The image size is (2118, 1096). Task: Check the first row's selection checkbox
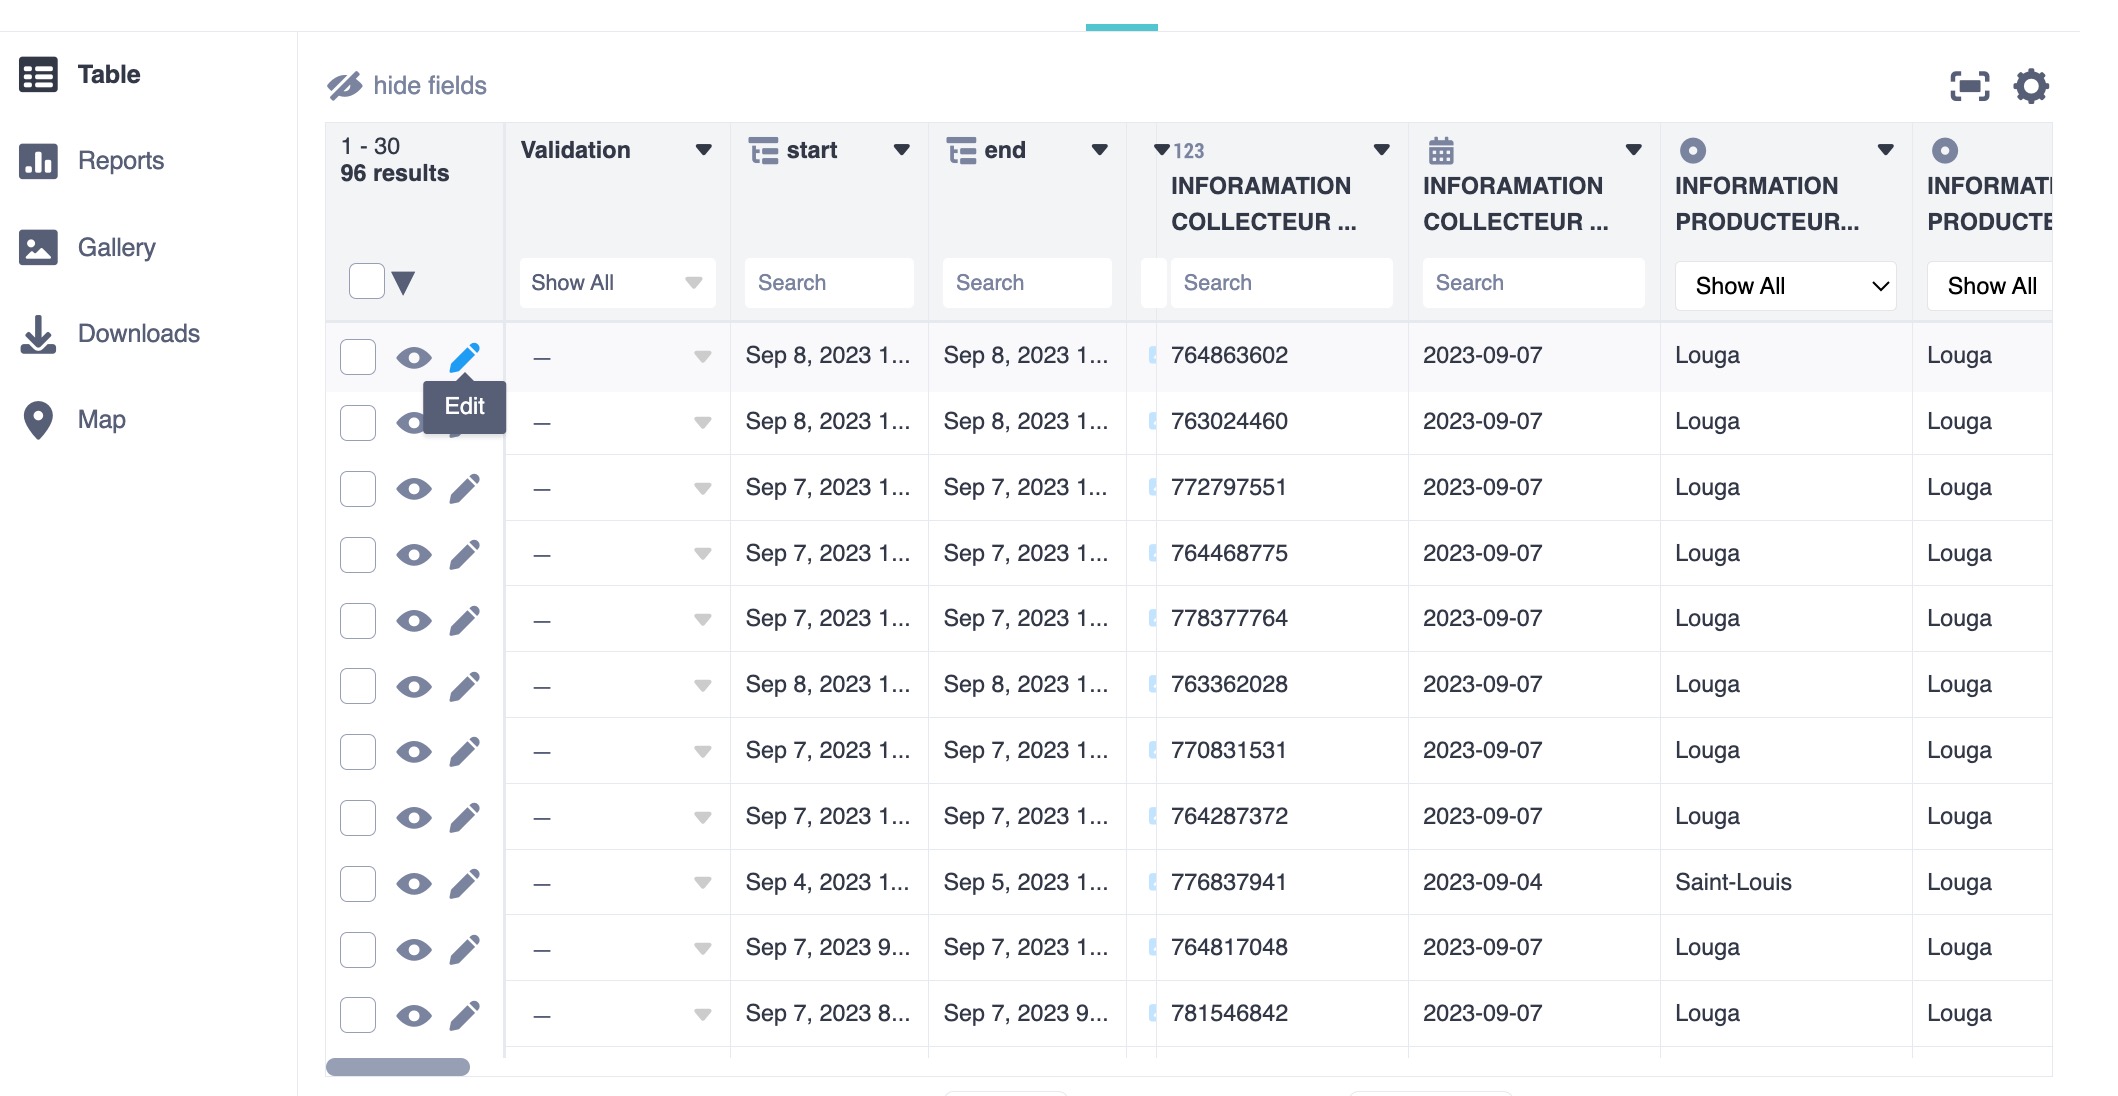tap(358, 357)
